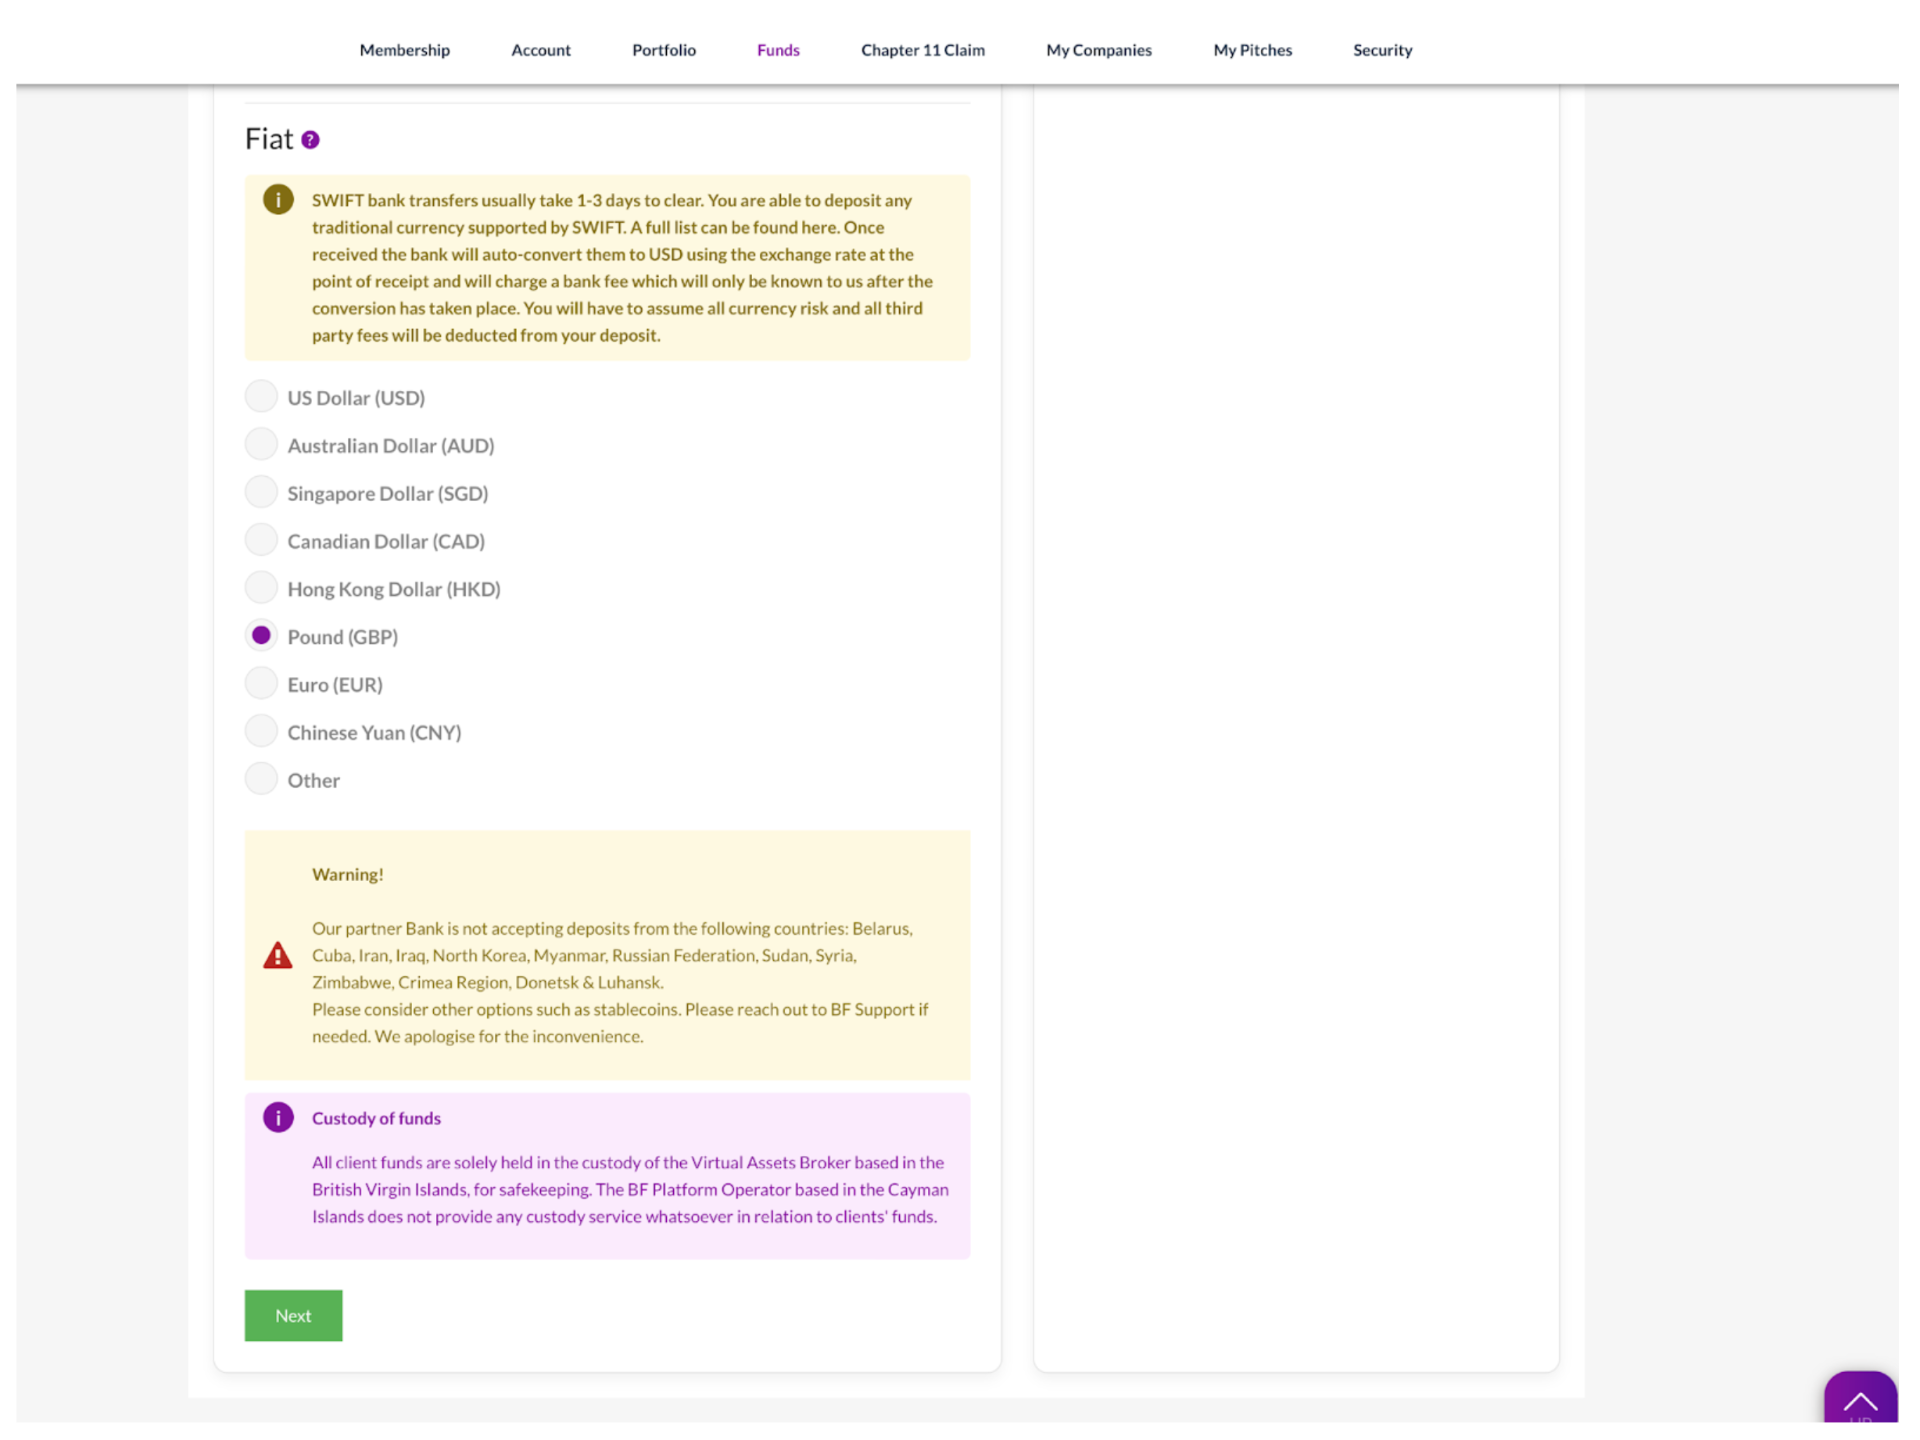Choose Euro (EUR) radio option
Viewport: 1920px width, 1440px height.
[261, 683]
